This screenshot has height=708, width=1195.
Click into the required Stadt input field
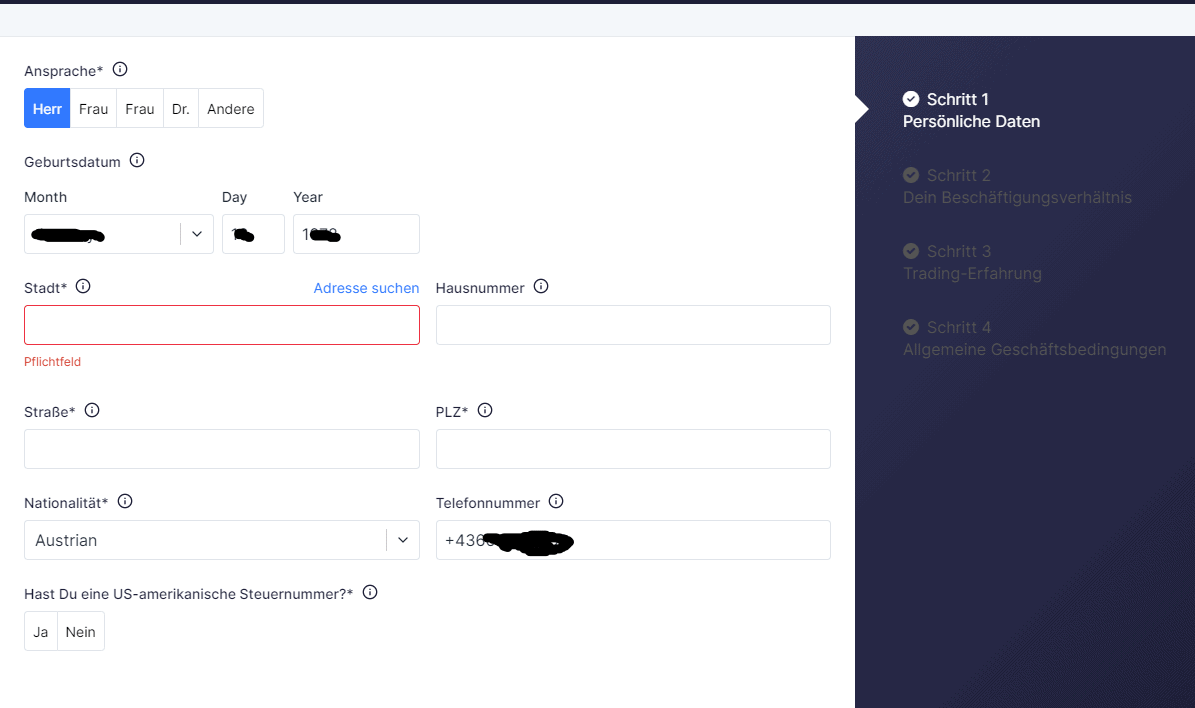[221, 325]
